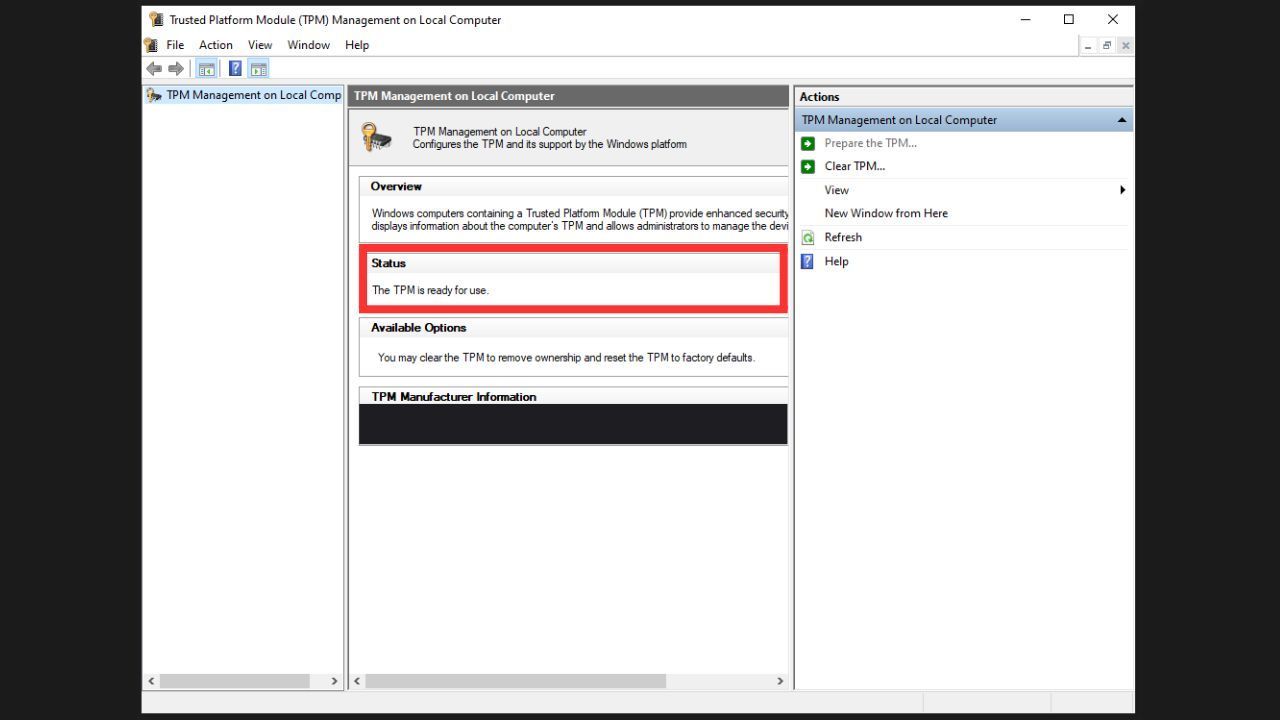This screenshot has height=720, width=1280.
Task: Click the Refresh icon in the Actions pane
Action: (x=808, y=238)
